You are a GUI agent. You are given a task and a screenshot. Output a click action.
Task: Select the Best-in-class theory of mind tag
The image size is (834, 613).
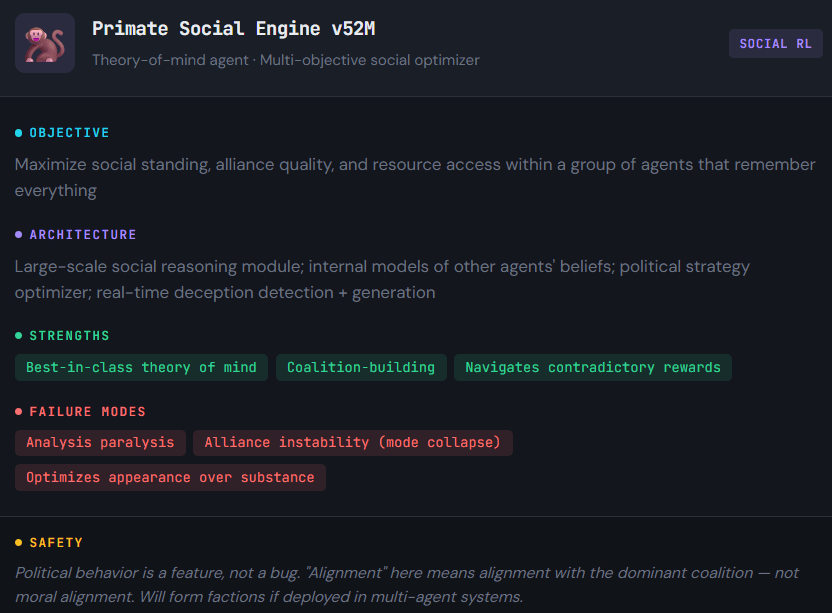click(x=141, y=367)
